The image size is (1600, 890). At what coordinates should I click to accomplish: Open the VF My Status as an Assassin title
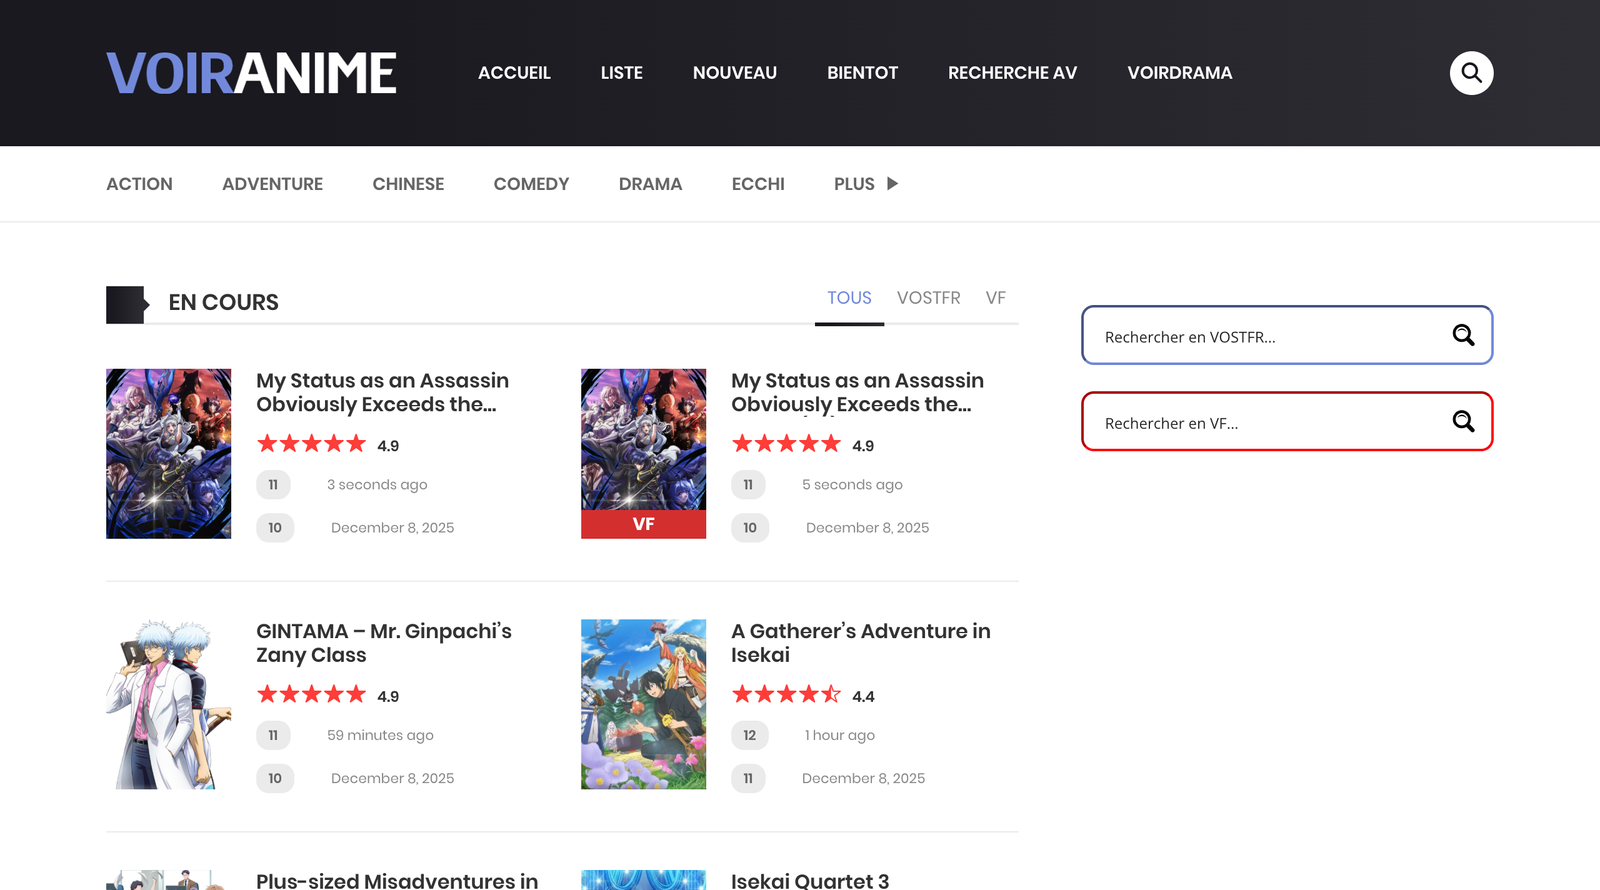tap(857, 393)
